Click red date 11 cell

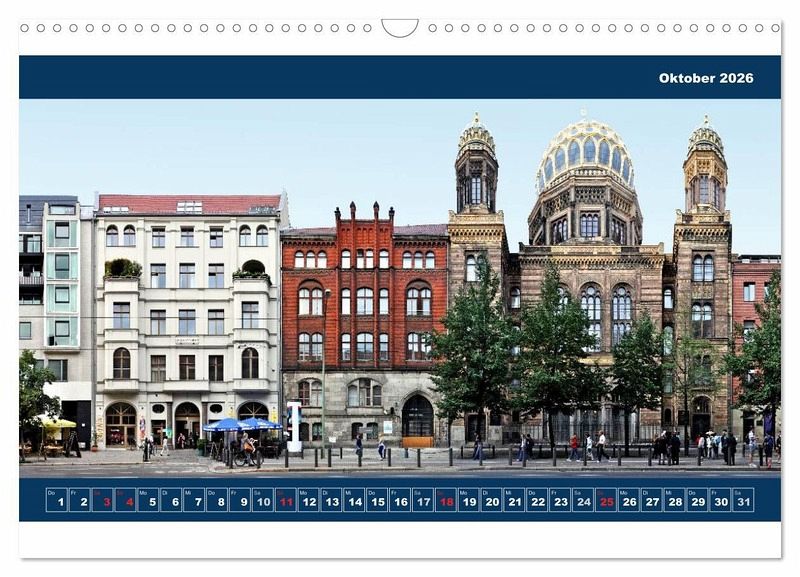pyautogui.click(x=285, y=500)
